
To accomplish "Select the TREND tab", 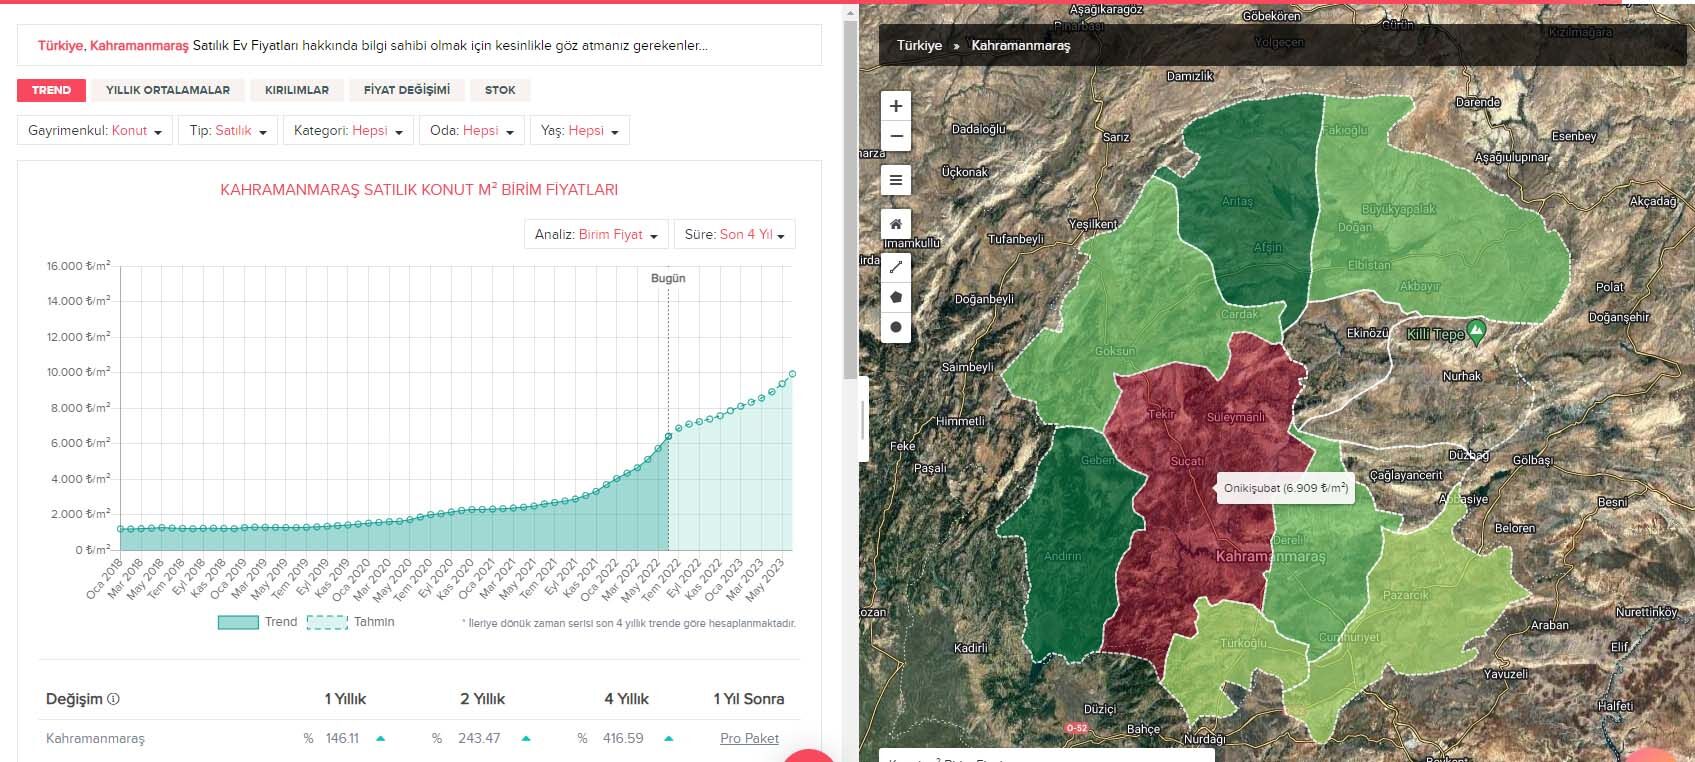I will click(51, 90).
